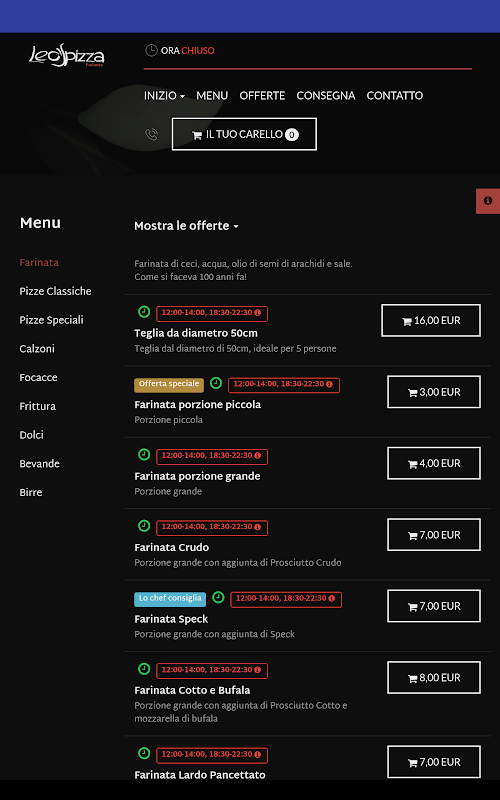Go to the OFFERTE page
The height and width of the screenshot is (800, 500).
coord(262,95)
